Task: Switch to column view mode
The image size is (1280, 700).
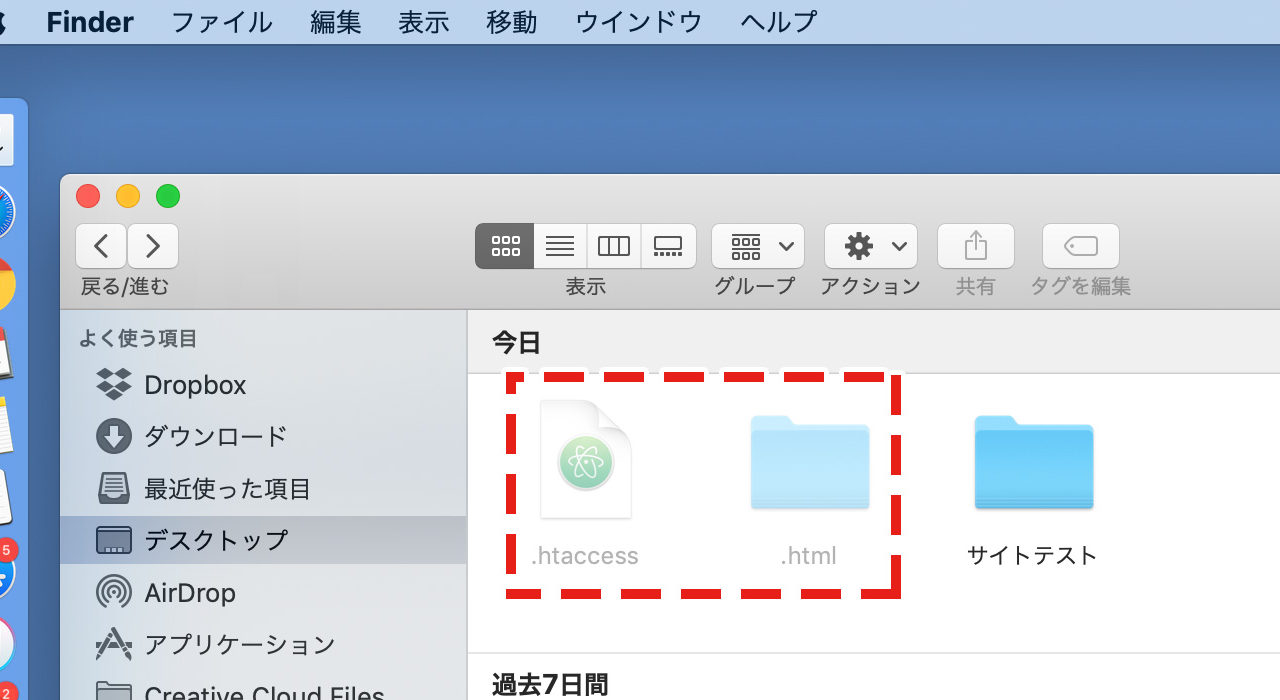Action: 613,246
